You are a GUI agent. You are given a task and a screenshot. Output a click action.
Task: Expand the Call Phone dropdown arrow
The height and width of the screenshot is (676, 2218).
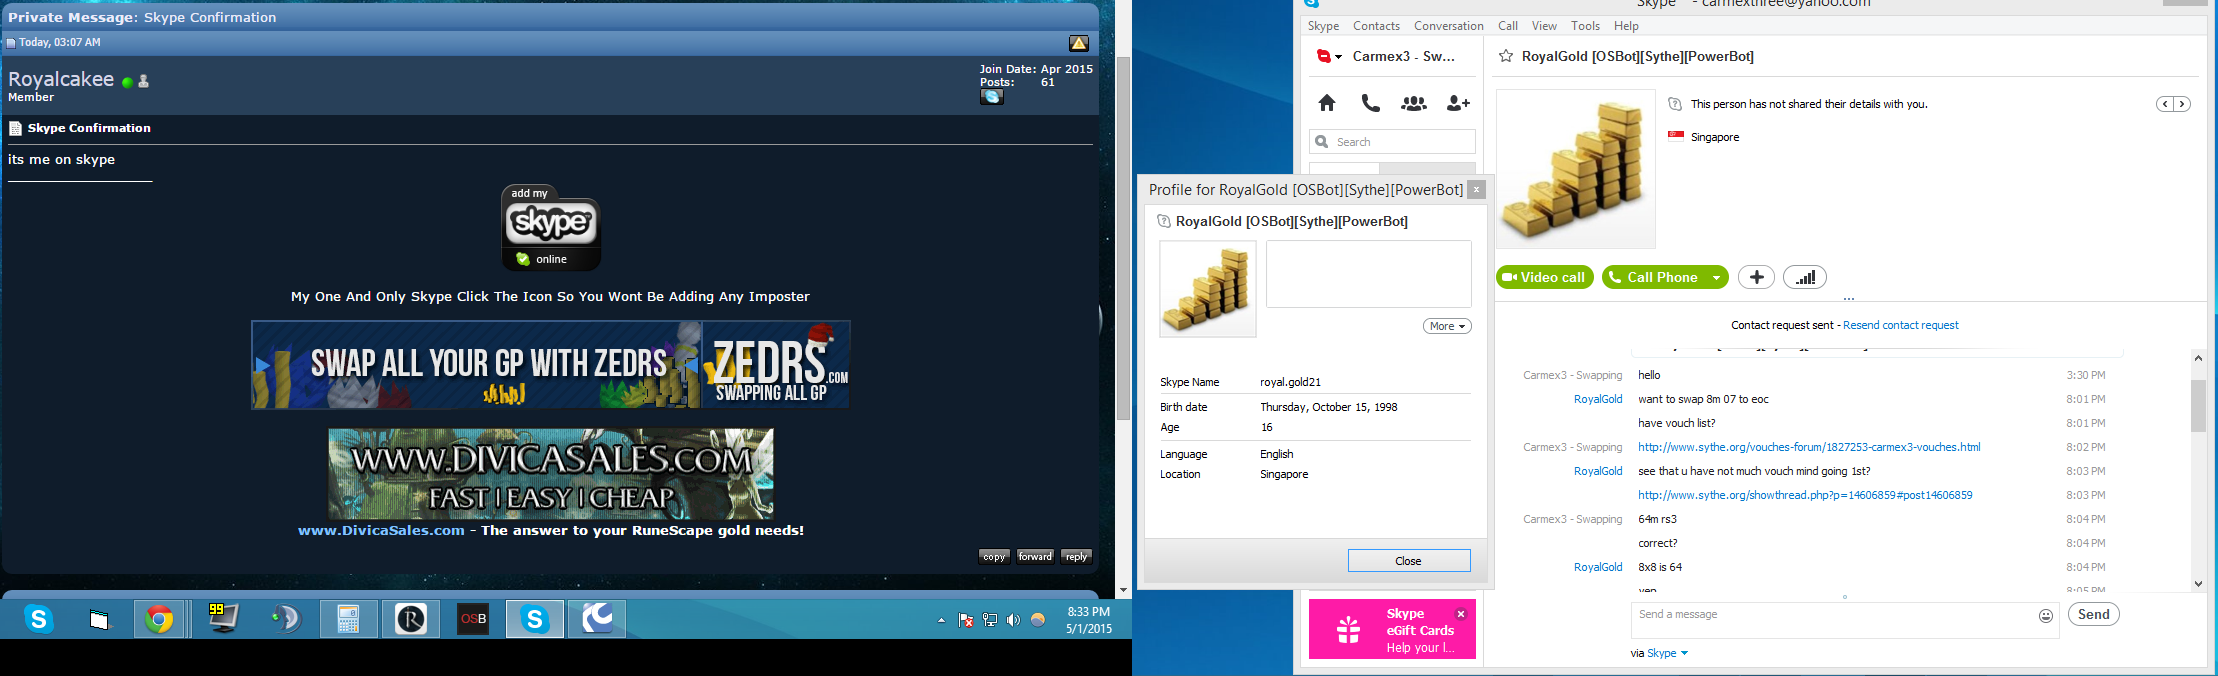click(x=1716, y=277)
